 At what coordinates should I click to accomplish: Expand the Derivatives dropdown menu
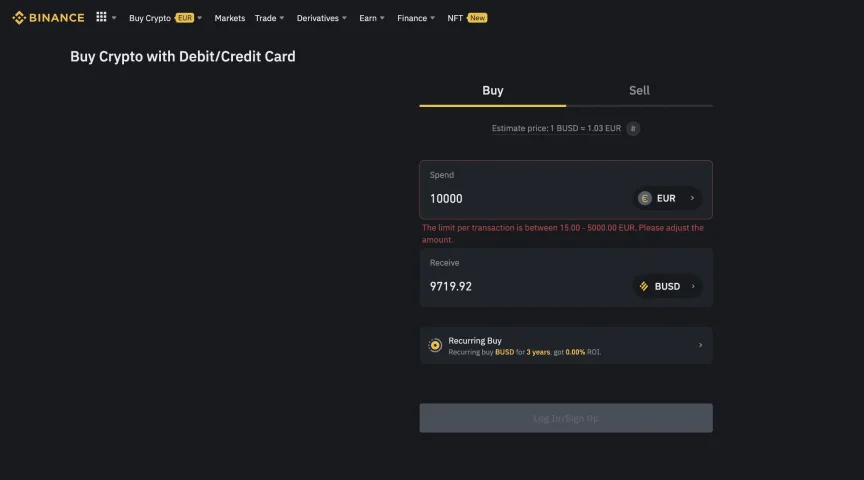click(x=322, y=18)
